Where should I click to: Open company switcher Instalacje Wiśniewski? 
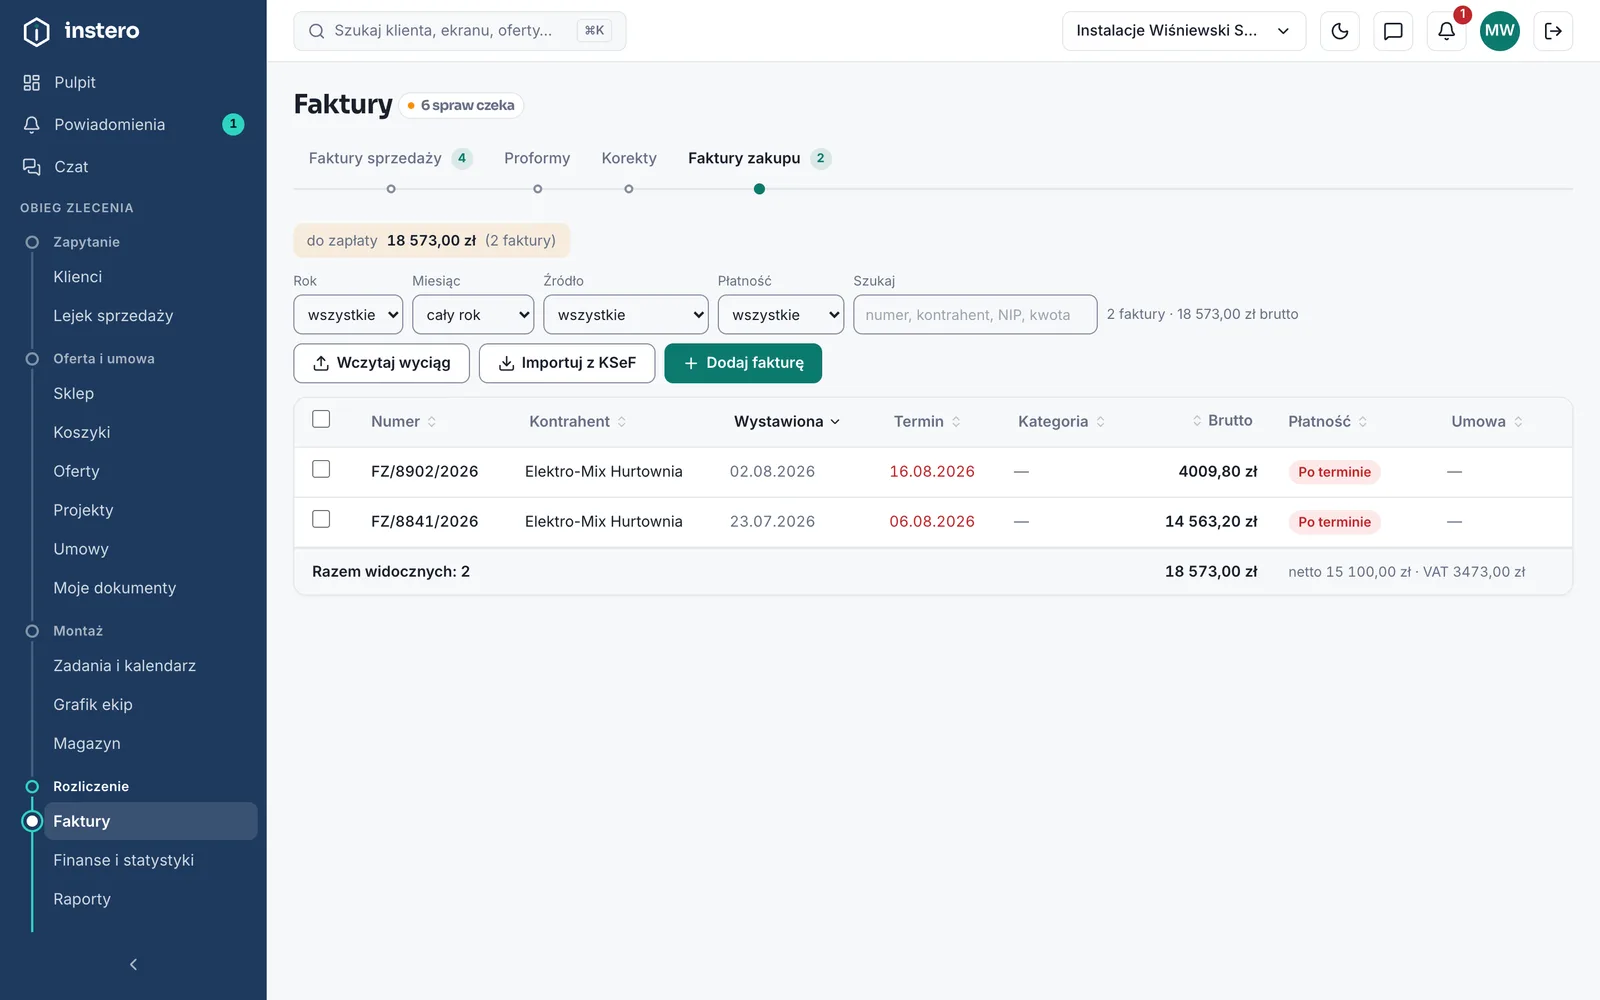click(x=1184, y=31)
